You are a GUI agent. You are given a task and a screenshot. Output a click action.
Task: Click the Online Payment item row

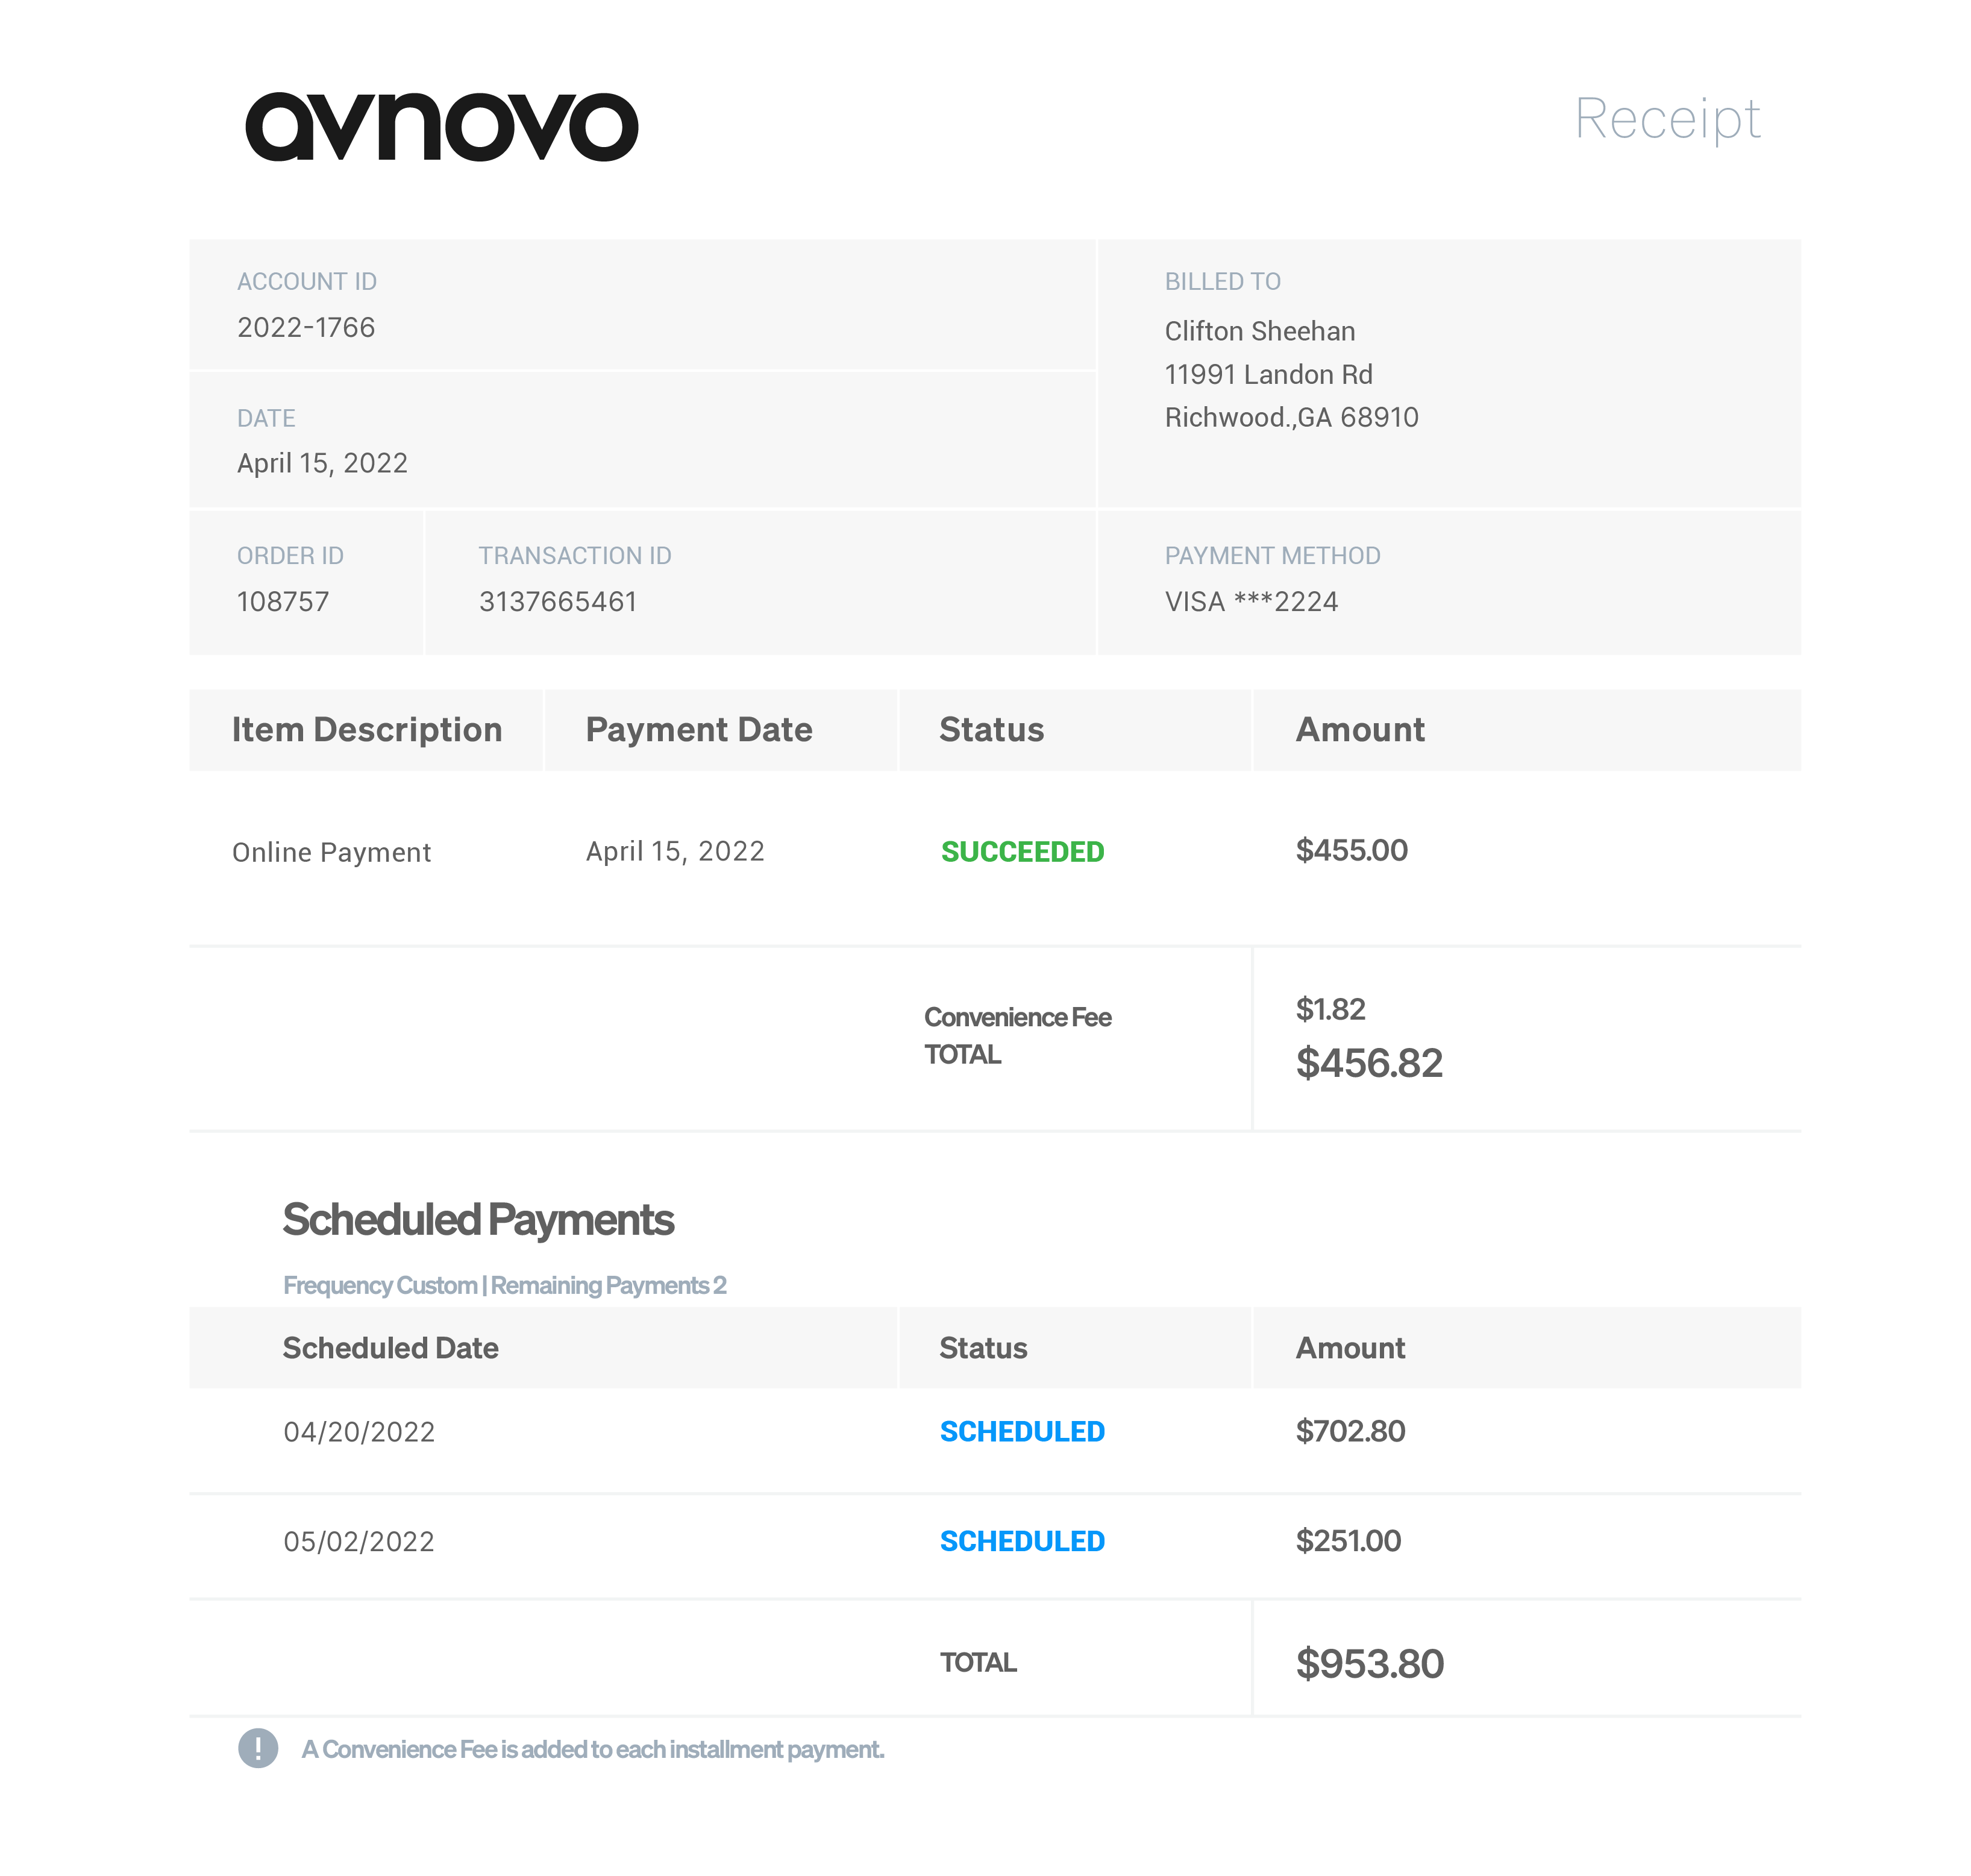click(x=332, y=852)
